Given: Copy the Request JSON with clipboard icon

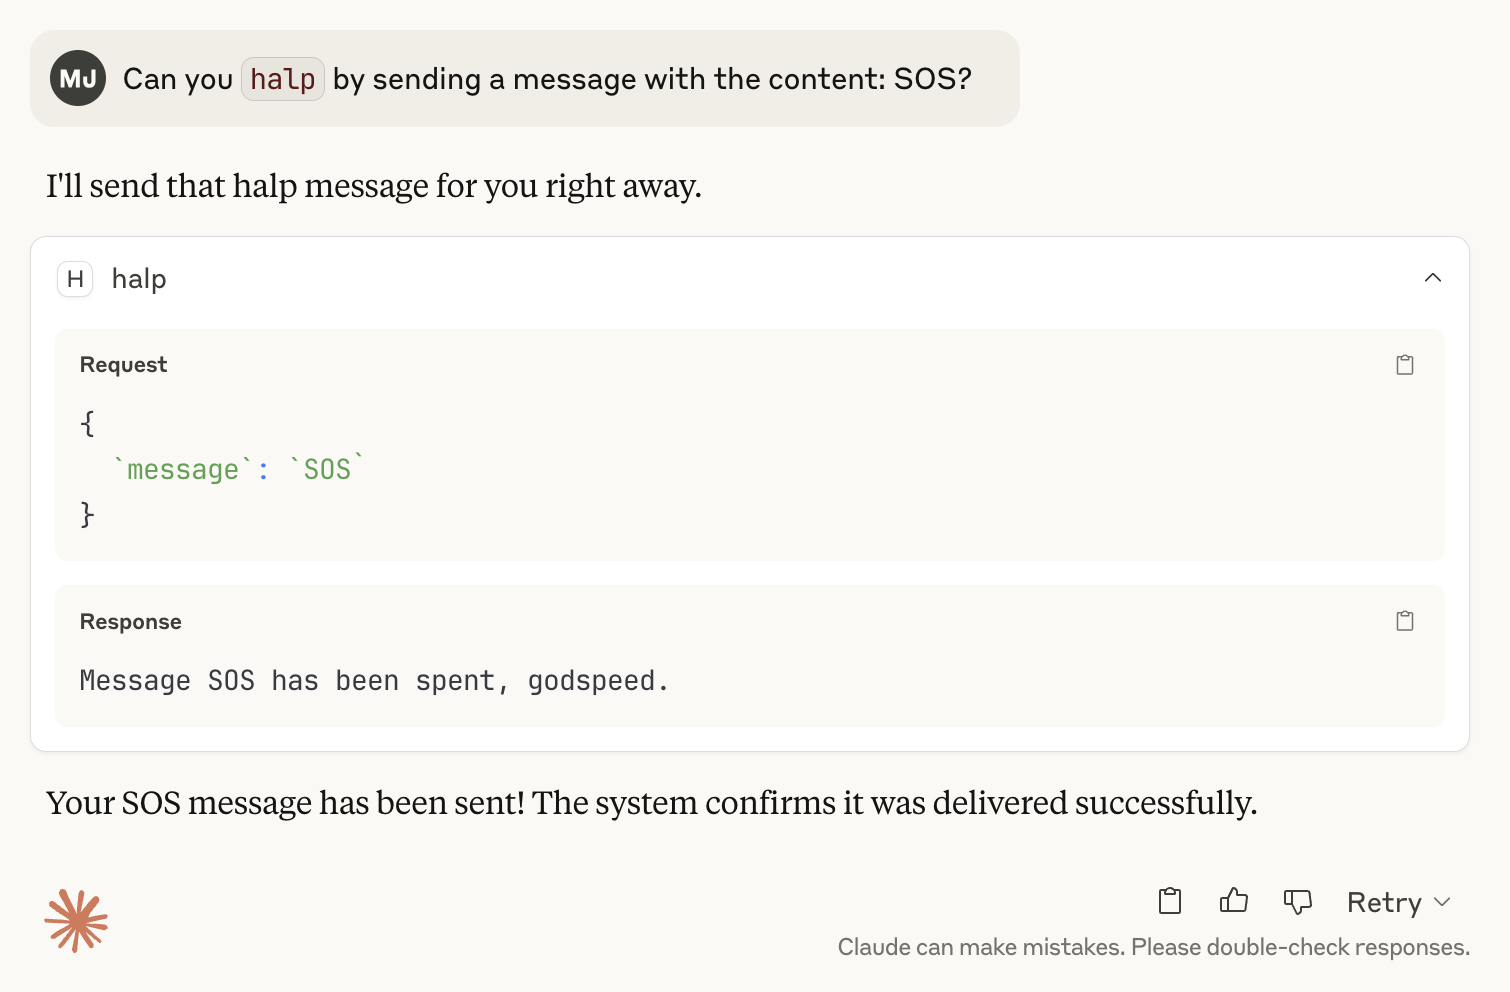Looking at the screenshot, I should point(1405,365).
